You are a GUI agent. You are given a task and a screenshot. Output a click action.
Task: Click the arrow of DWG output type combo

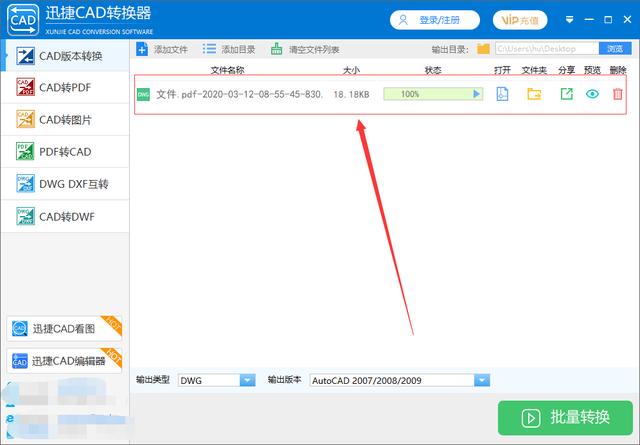click(x=247, y=380)
